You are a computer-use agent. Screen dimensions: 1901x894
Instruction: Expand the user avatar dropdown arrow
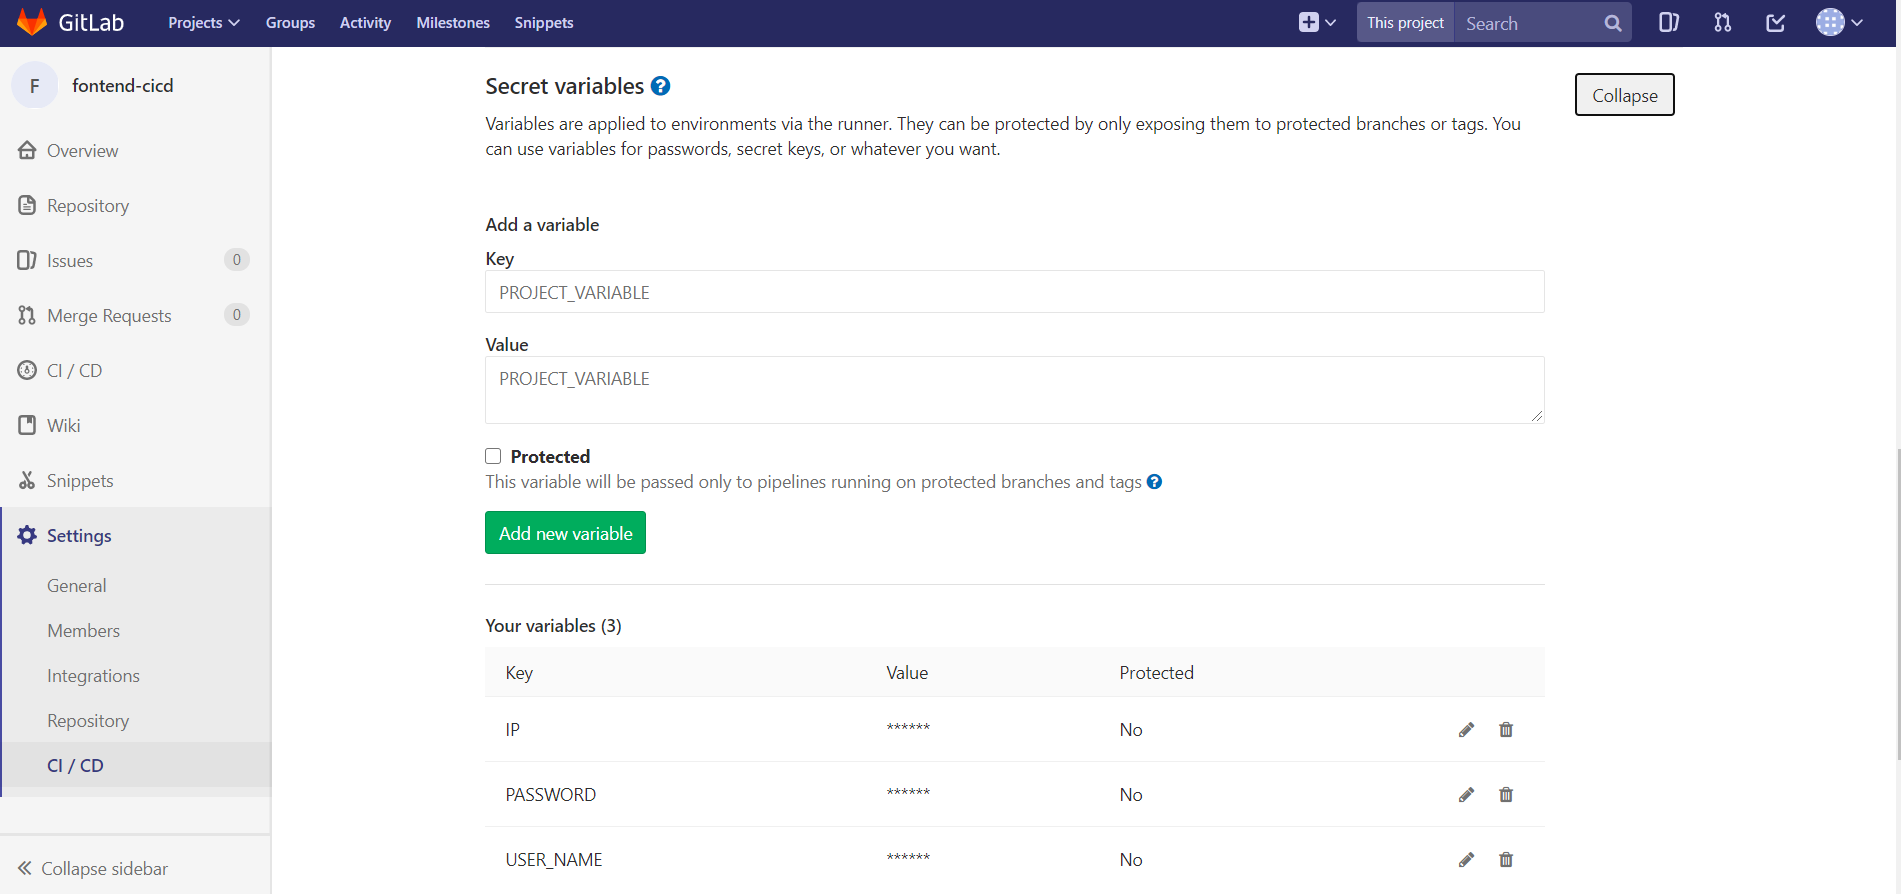click(1857, 22)
